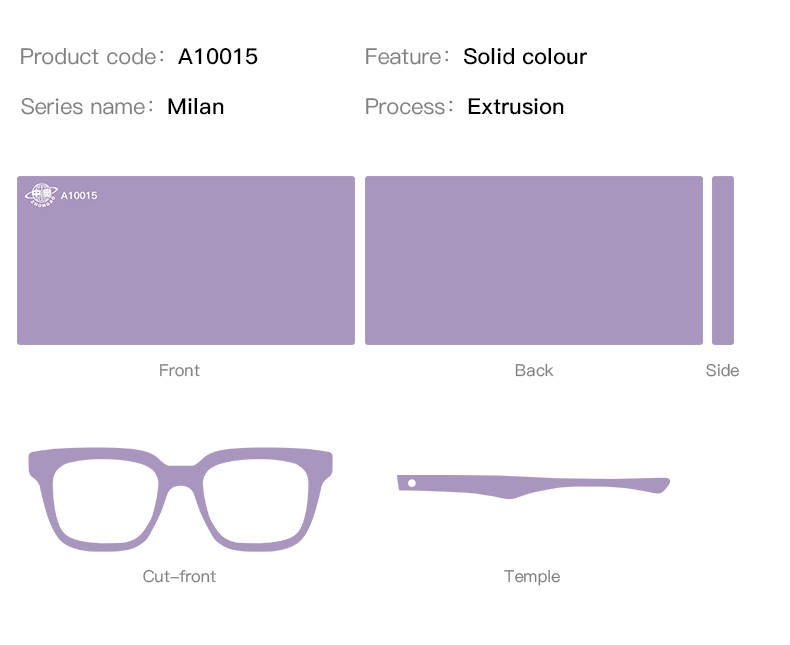This screenshot has height=645, width=790.
Task: Click the nose bridge of the glasses frame
Action: [180, 475]
